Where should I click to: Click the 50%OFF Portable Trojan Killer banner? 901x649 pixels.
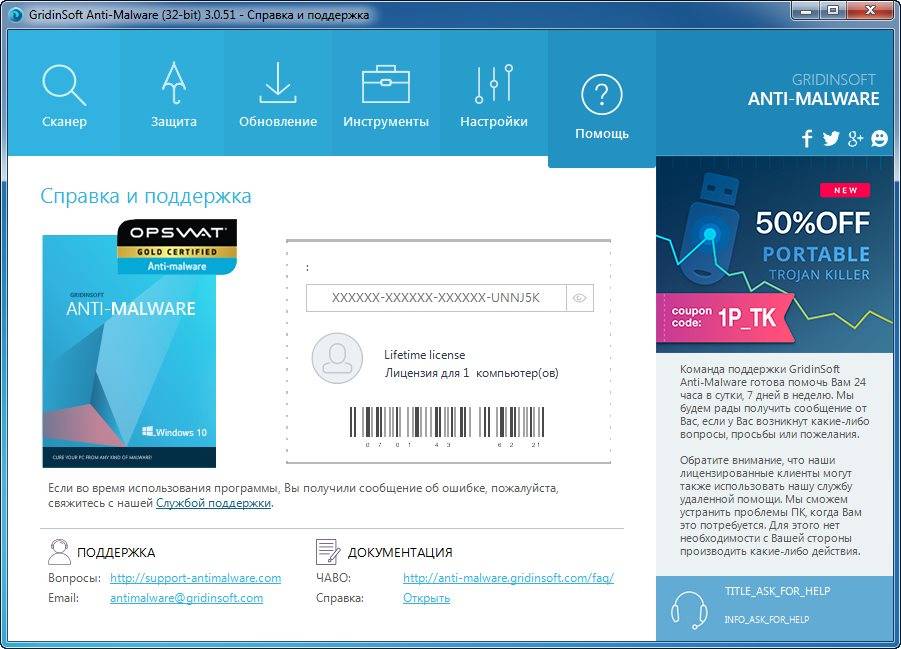click(x=775, y=255)
